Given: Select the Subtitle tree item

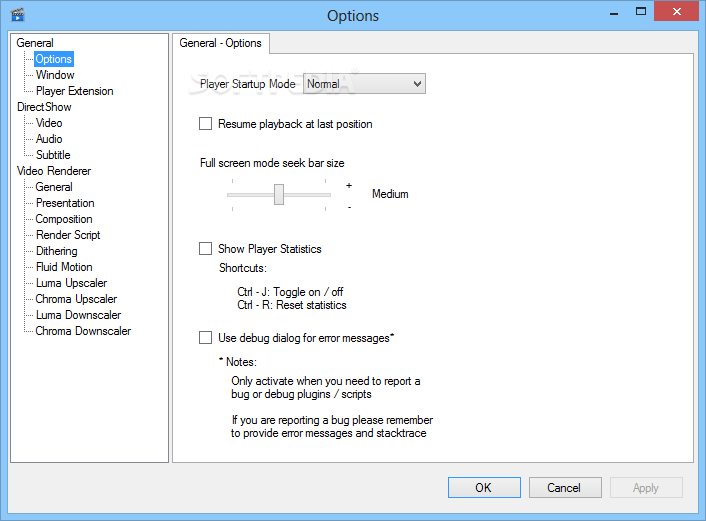Looking at the screenshot, I should [53, 155].
